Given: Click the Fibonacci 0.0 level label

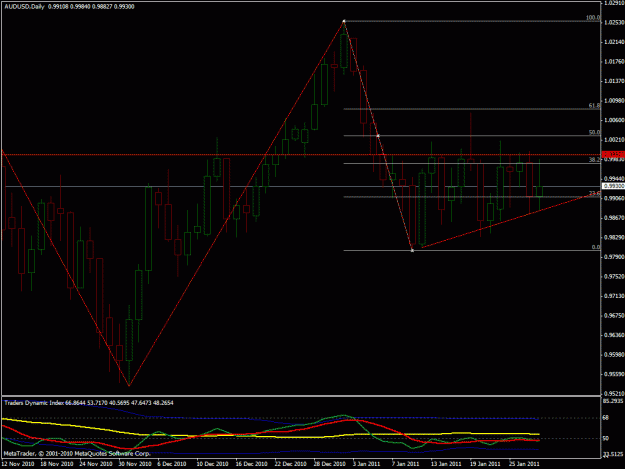Looking at the screenshot, I should click(x=596, y=247).
